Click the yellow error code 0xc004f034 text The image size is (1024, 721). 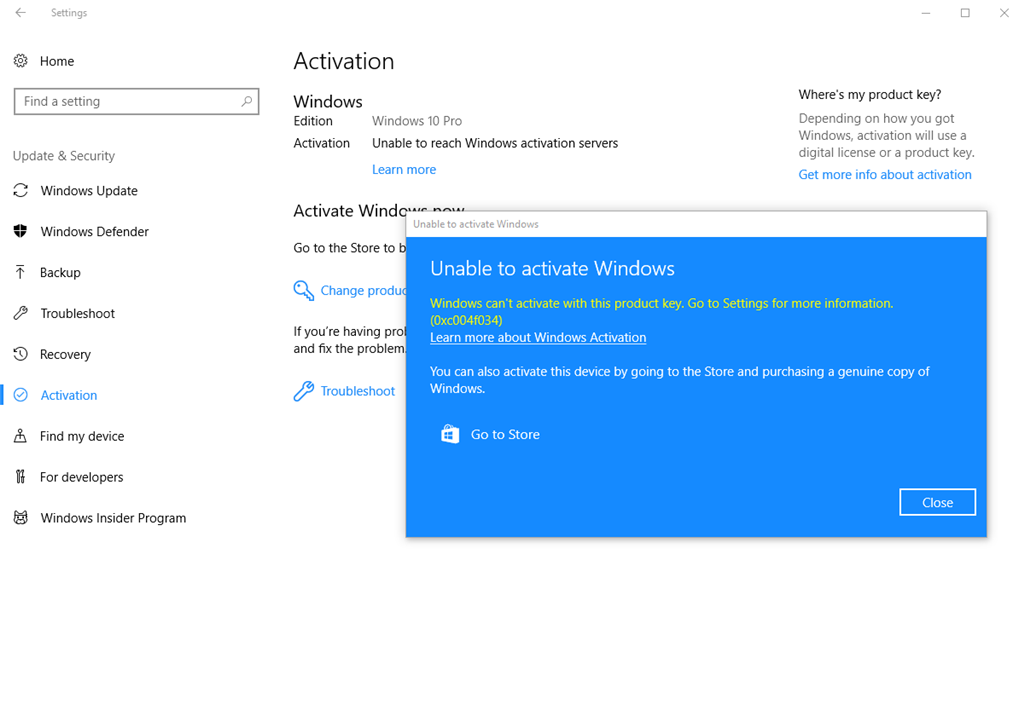466,320
